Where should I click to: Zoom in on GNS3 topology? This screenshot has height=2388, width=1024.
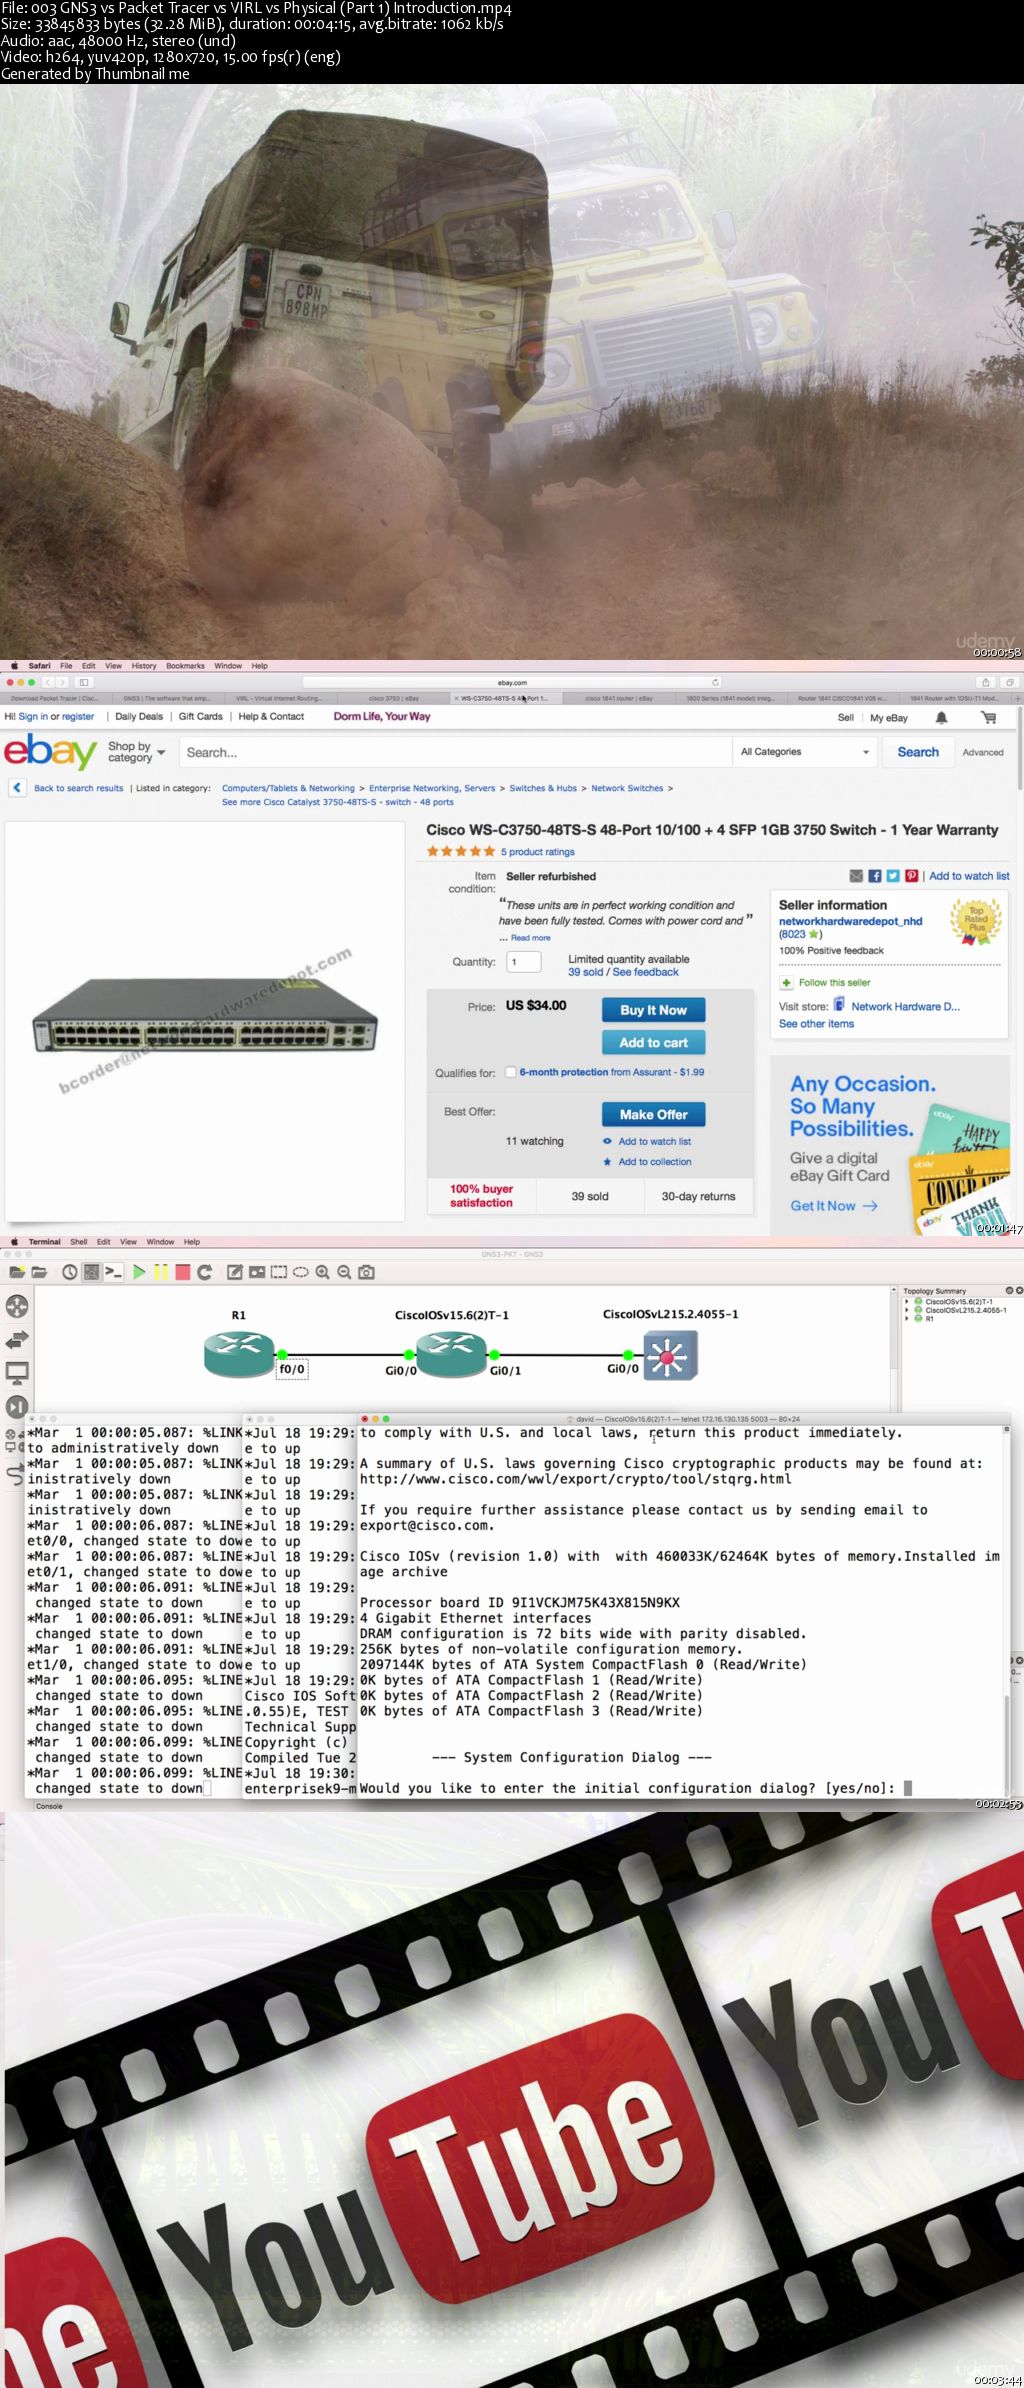click(322, 1272)
